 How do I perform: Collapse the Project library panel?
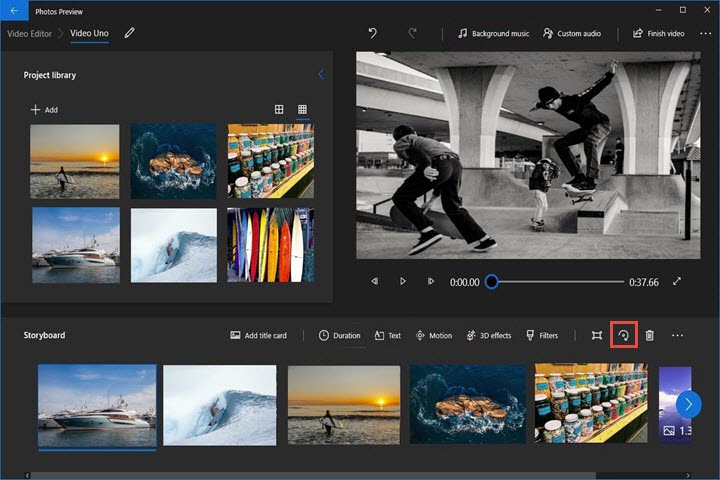click(x=320, y=75)
